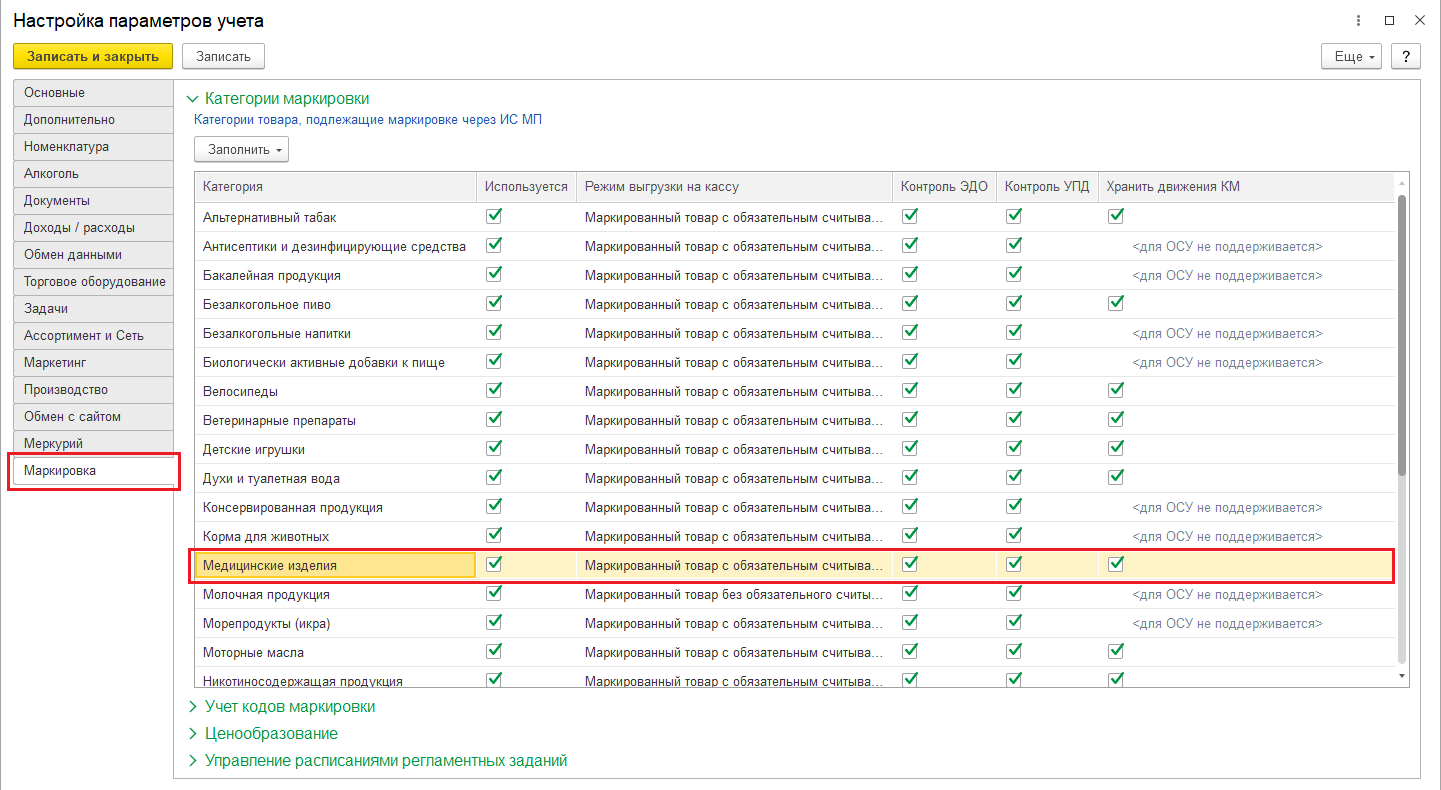Viewport: 1441px width, 790px height.
Task: Expand the Учет кодов маркировки section
Action: point(289,707)
